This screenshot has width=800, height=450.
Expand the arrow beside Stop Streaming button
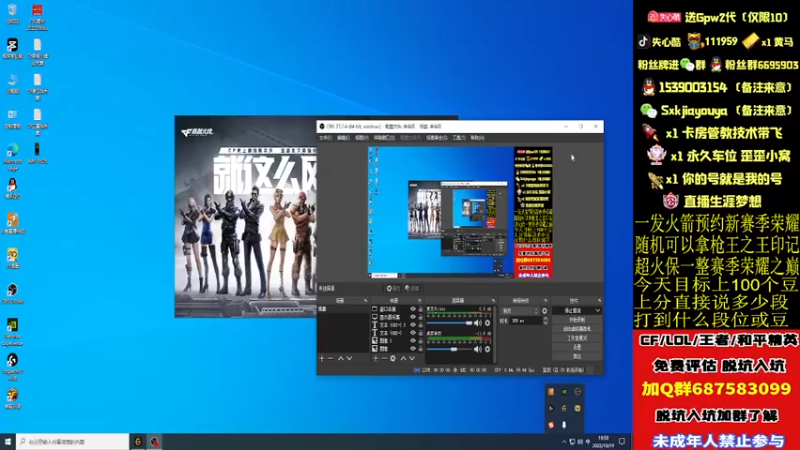(x=597, y=310)
